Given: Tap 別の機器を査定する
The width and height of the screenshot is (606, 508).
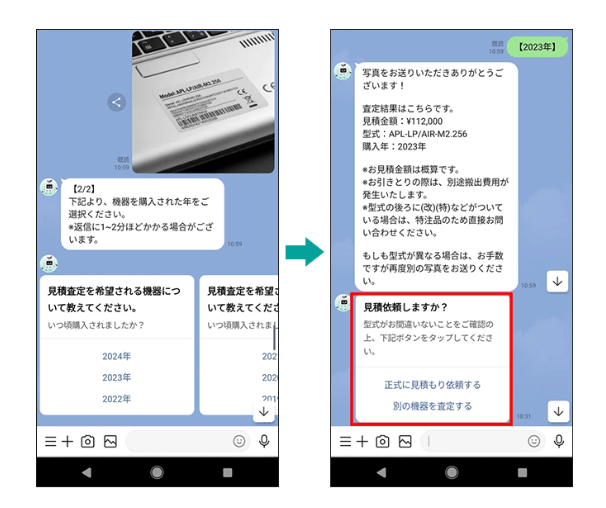Looking at the screenshot, I should click(x=432, y=406).
